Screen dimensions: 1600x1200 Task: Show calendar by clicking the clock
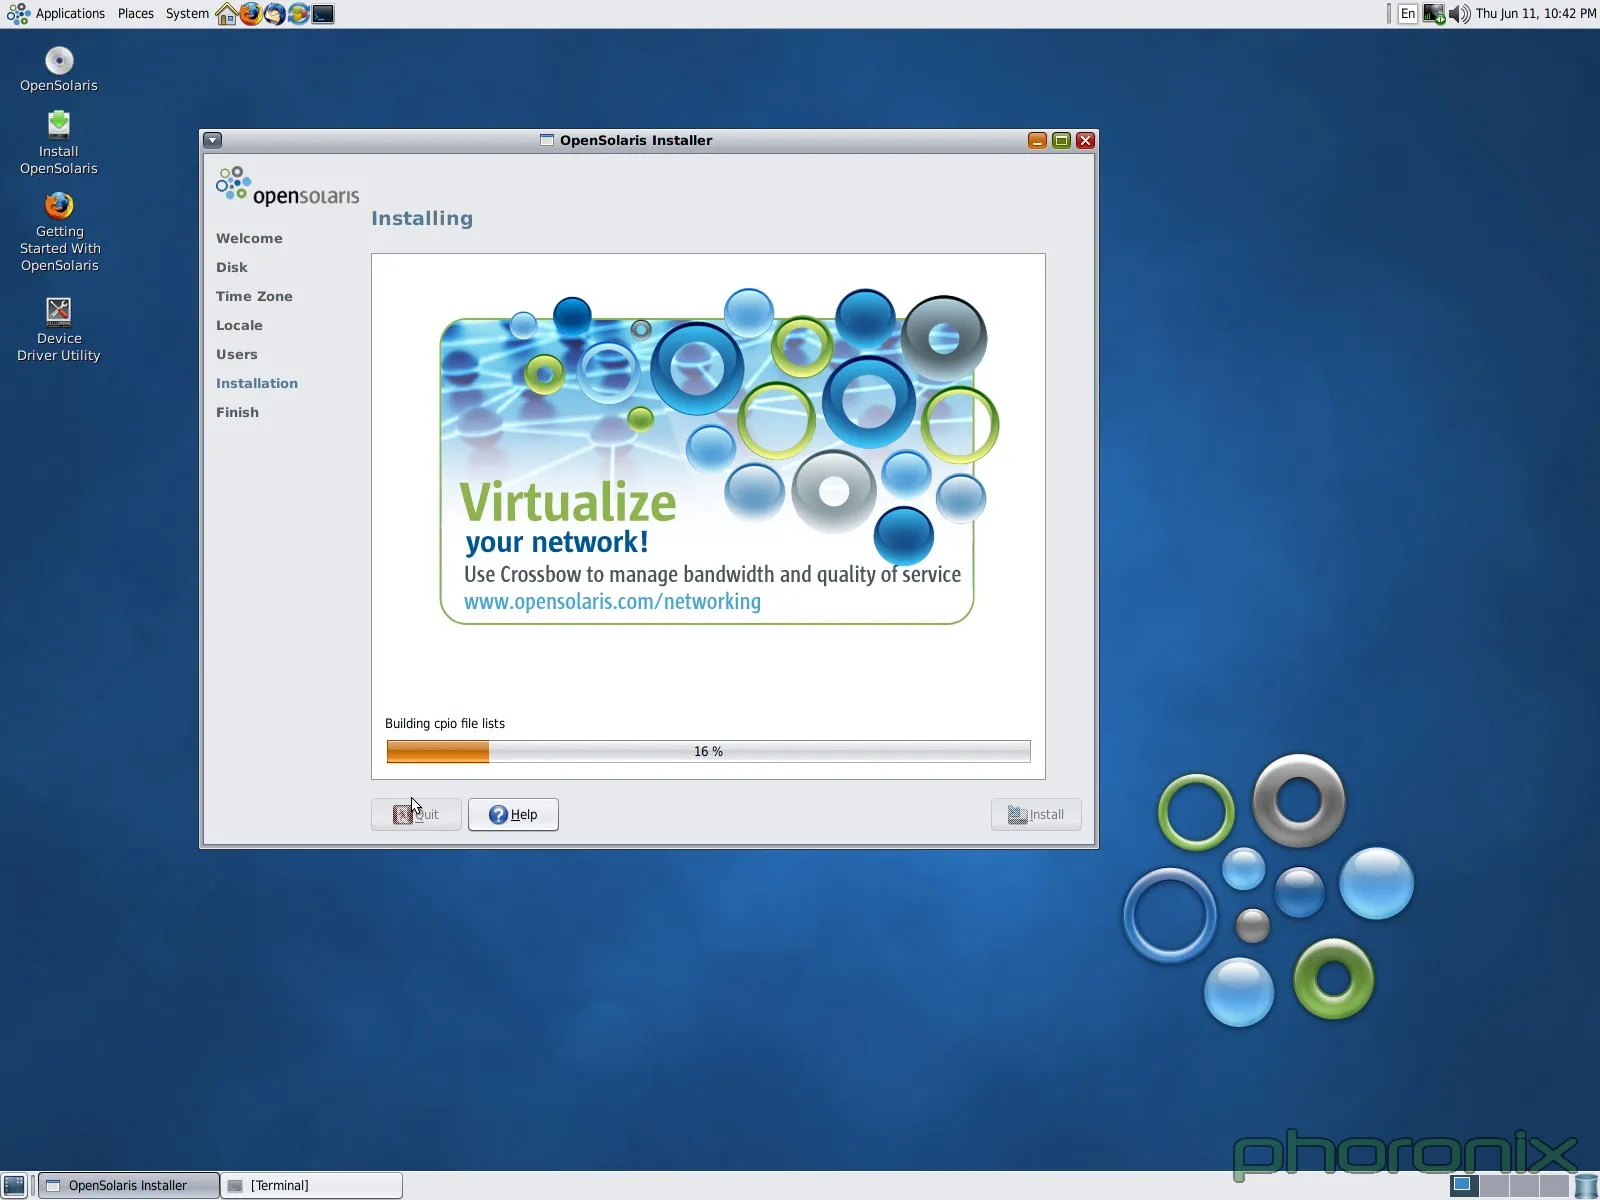click(1536, 14)
